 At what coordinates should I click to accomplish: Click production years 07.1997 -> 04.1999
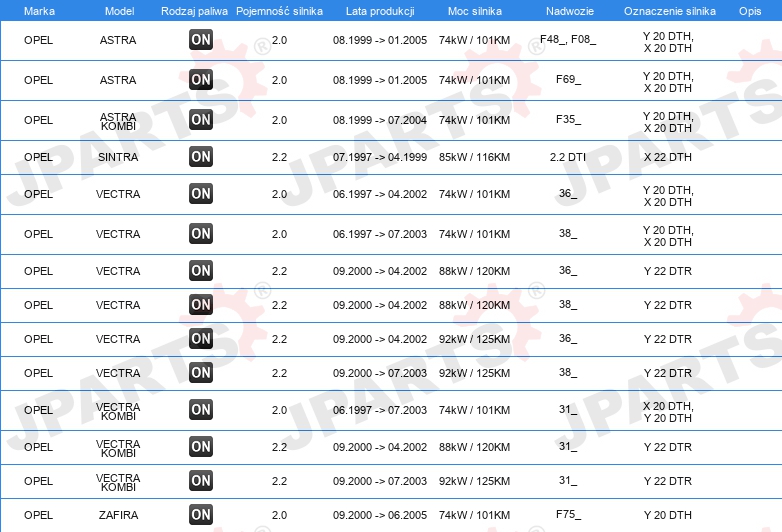coord(380,157)
